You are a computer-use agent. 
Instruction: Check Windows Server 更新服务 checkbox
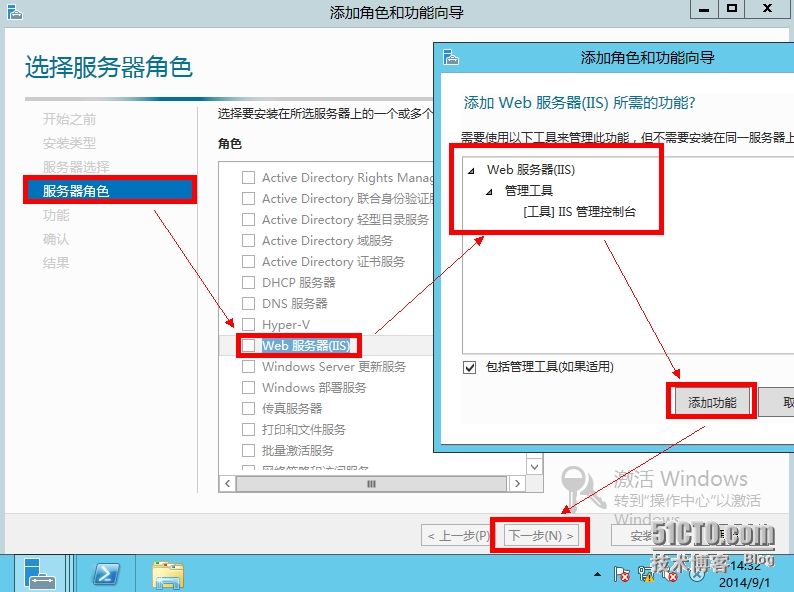click(248, 366)
